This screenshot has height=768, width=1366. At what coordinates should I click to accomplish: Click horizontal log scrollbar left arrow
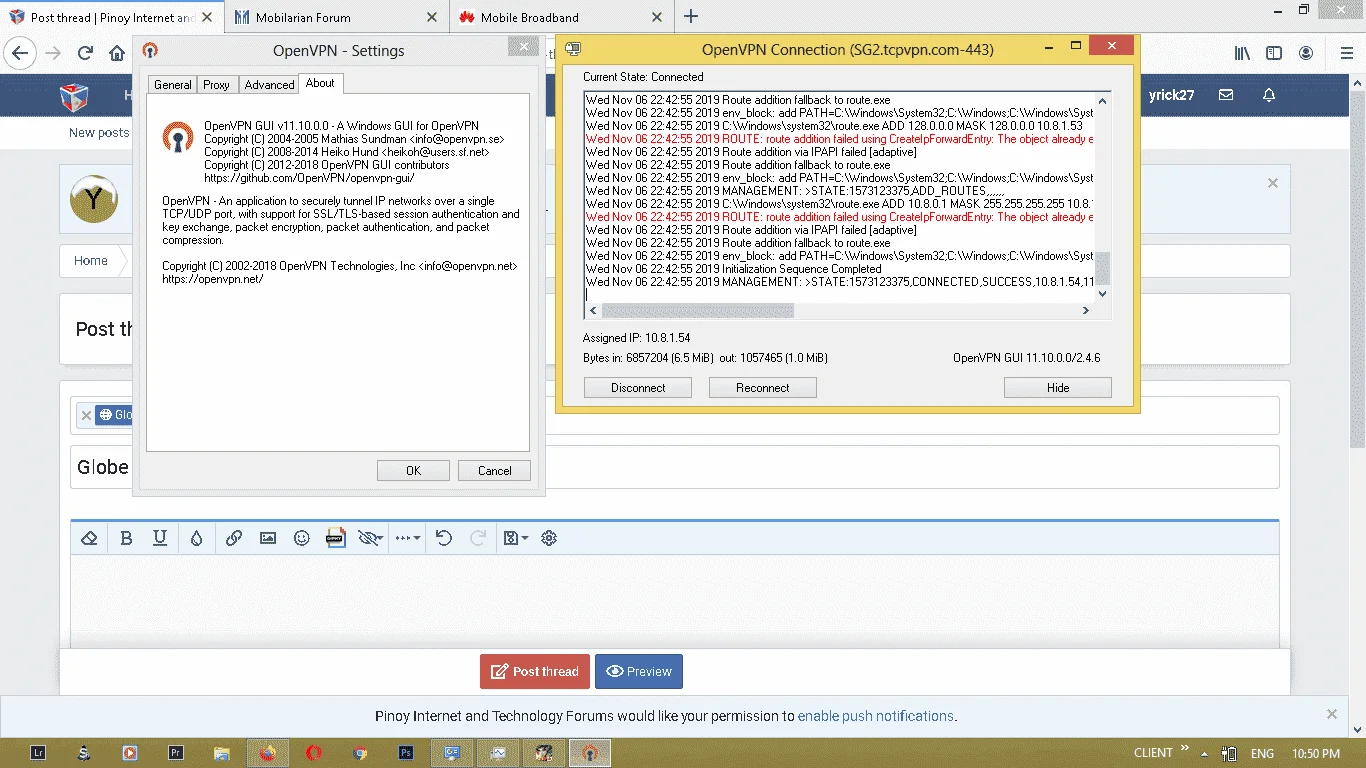point(592,311)
